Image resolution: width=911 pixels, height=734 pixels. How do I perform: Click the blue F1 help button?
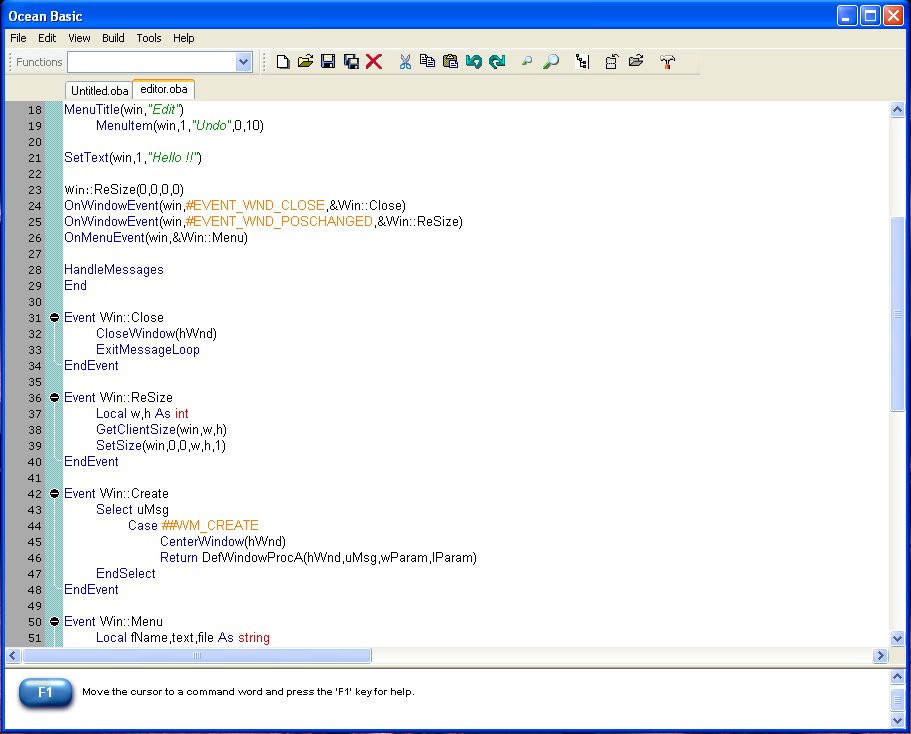coord(46,693)
